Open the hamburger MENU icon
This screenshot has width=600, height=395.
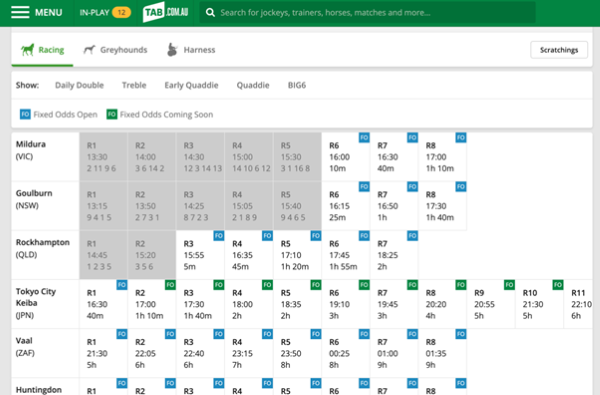pyautogui.click(x=20, y=12)
